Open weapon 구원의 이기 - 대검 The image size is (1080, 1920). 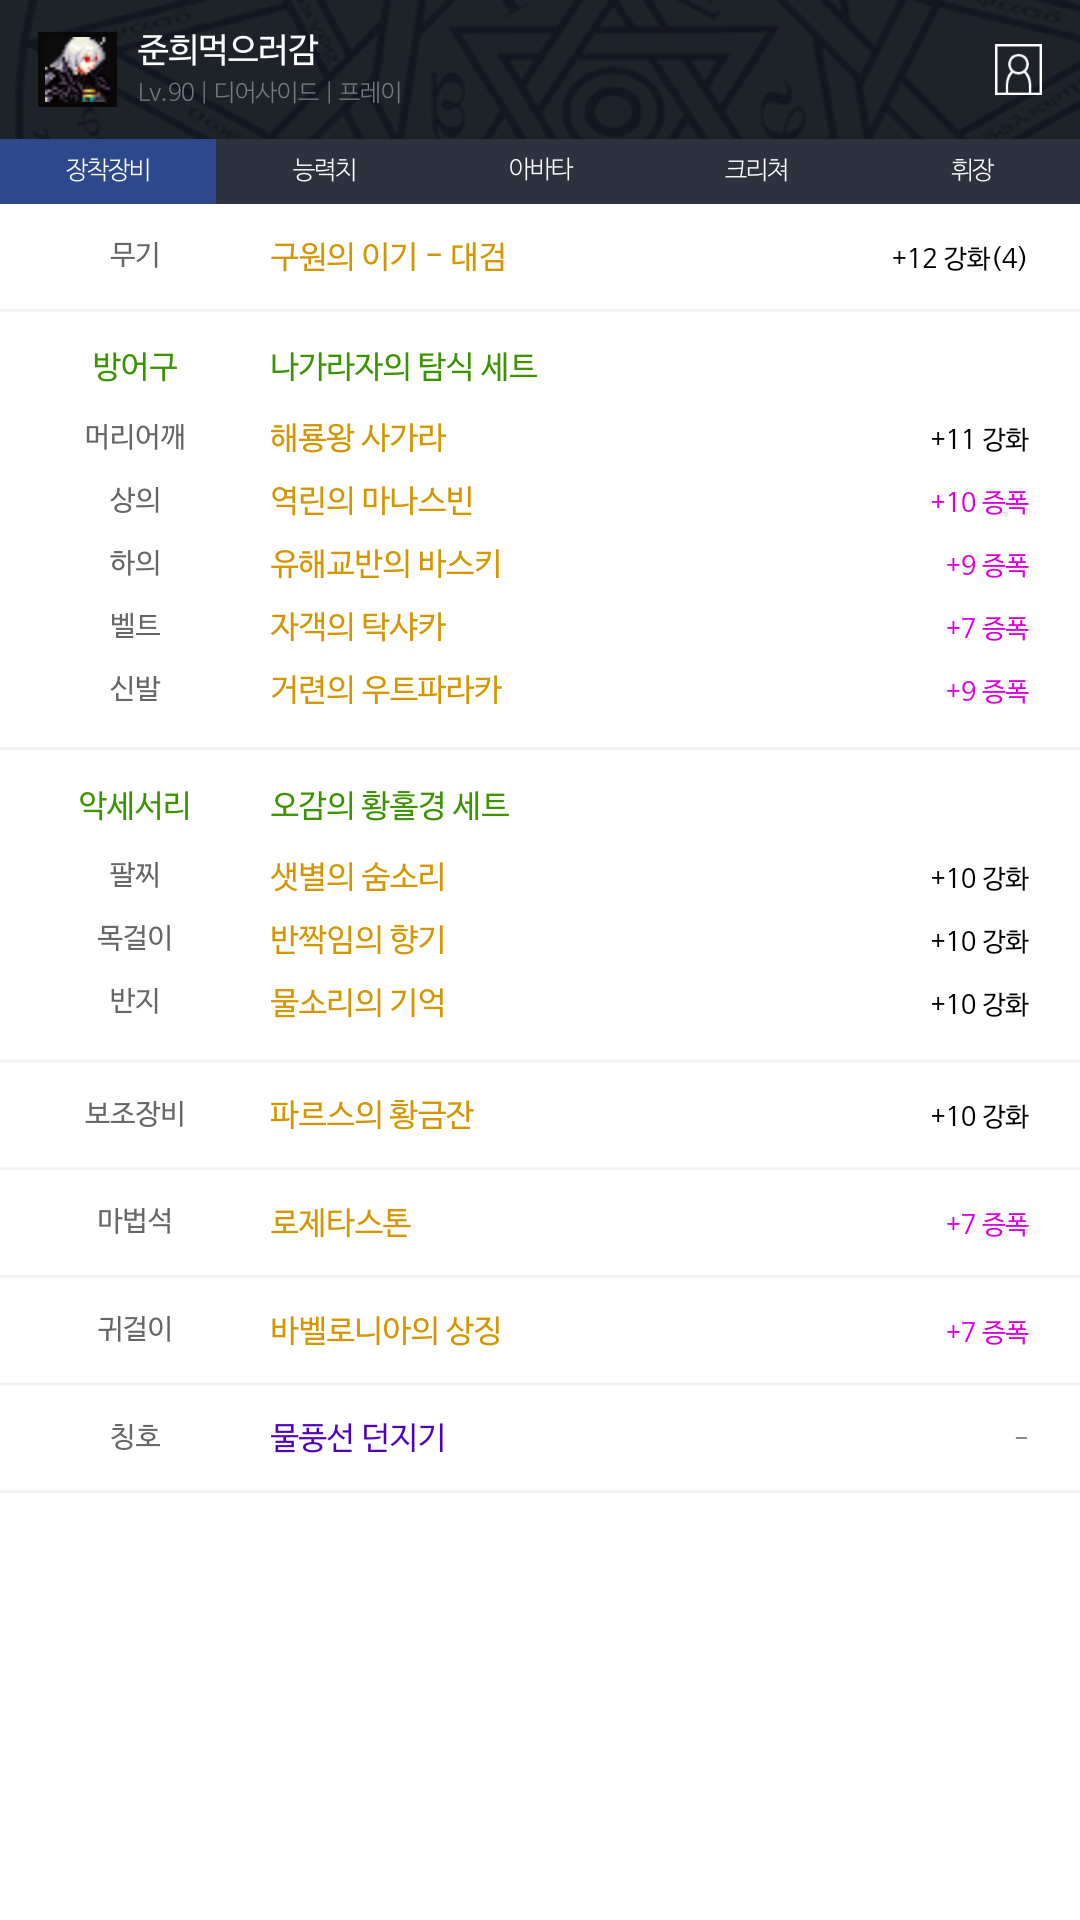388,257
